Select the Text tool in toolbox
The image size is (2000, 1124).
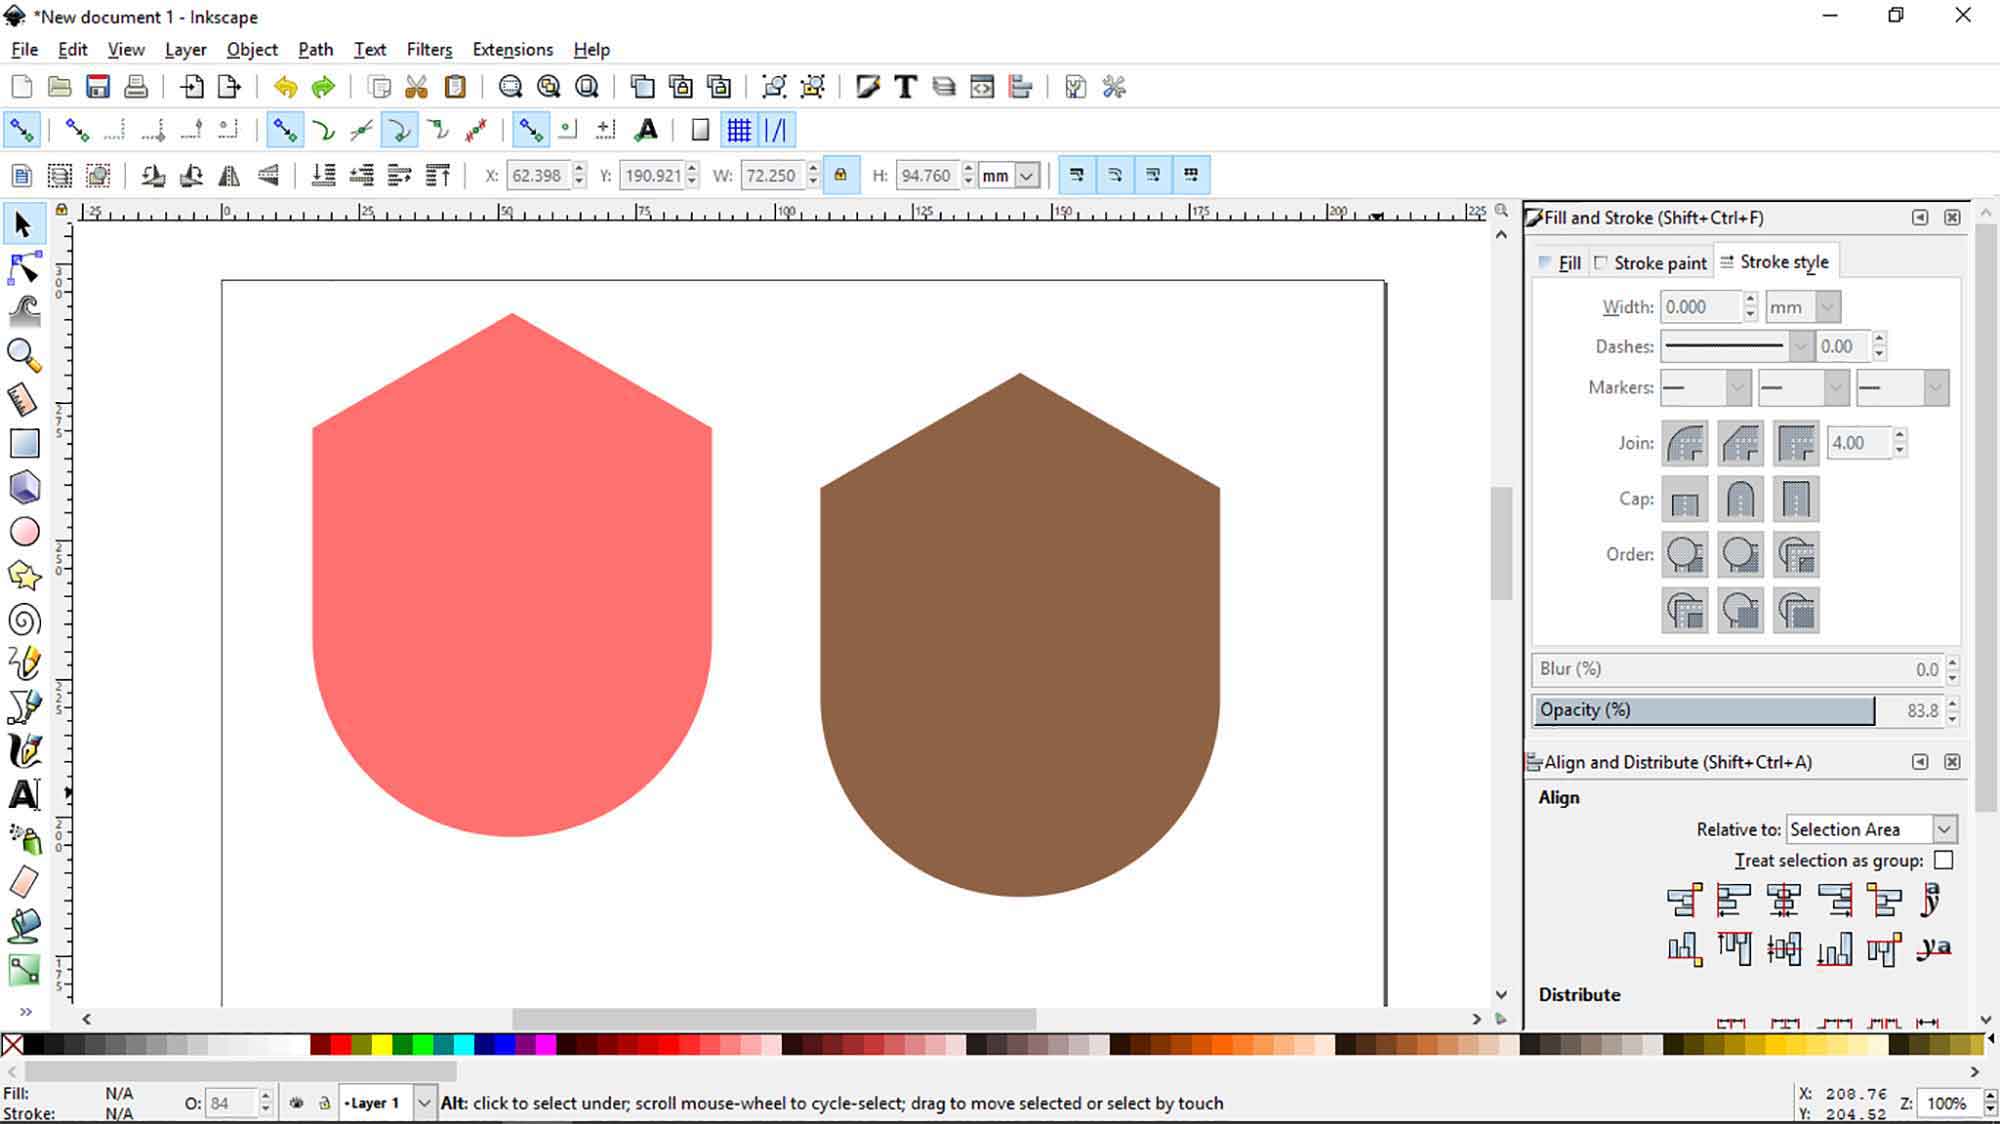click(x=24, y=794)
